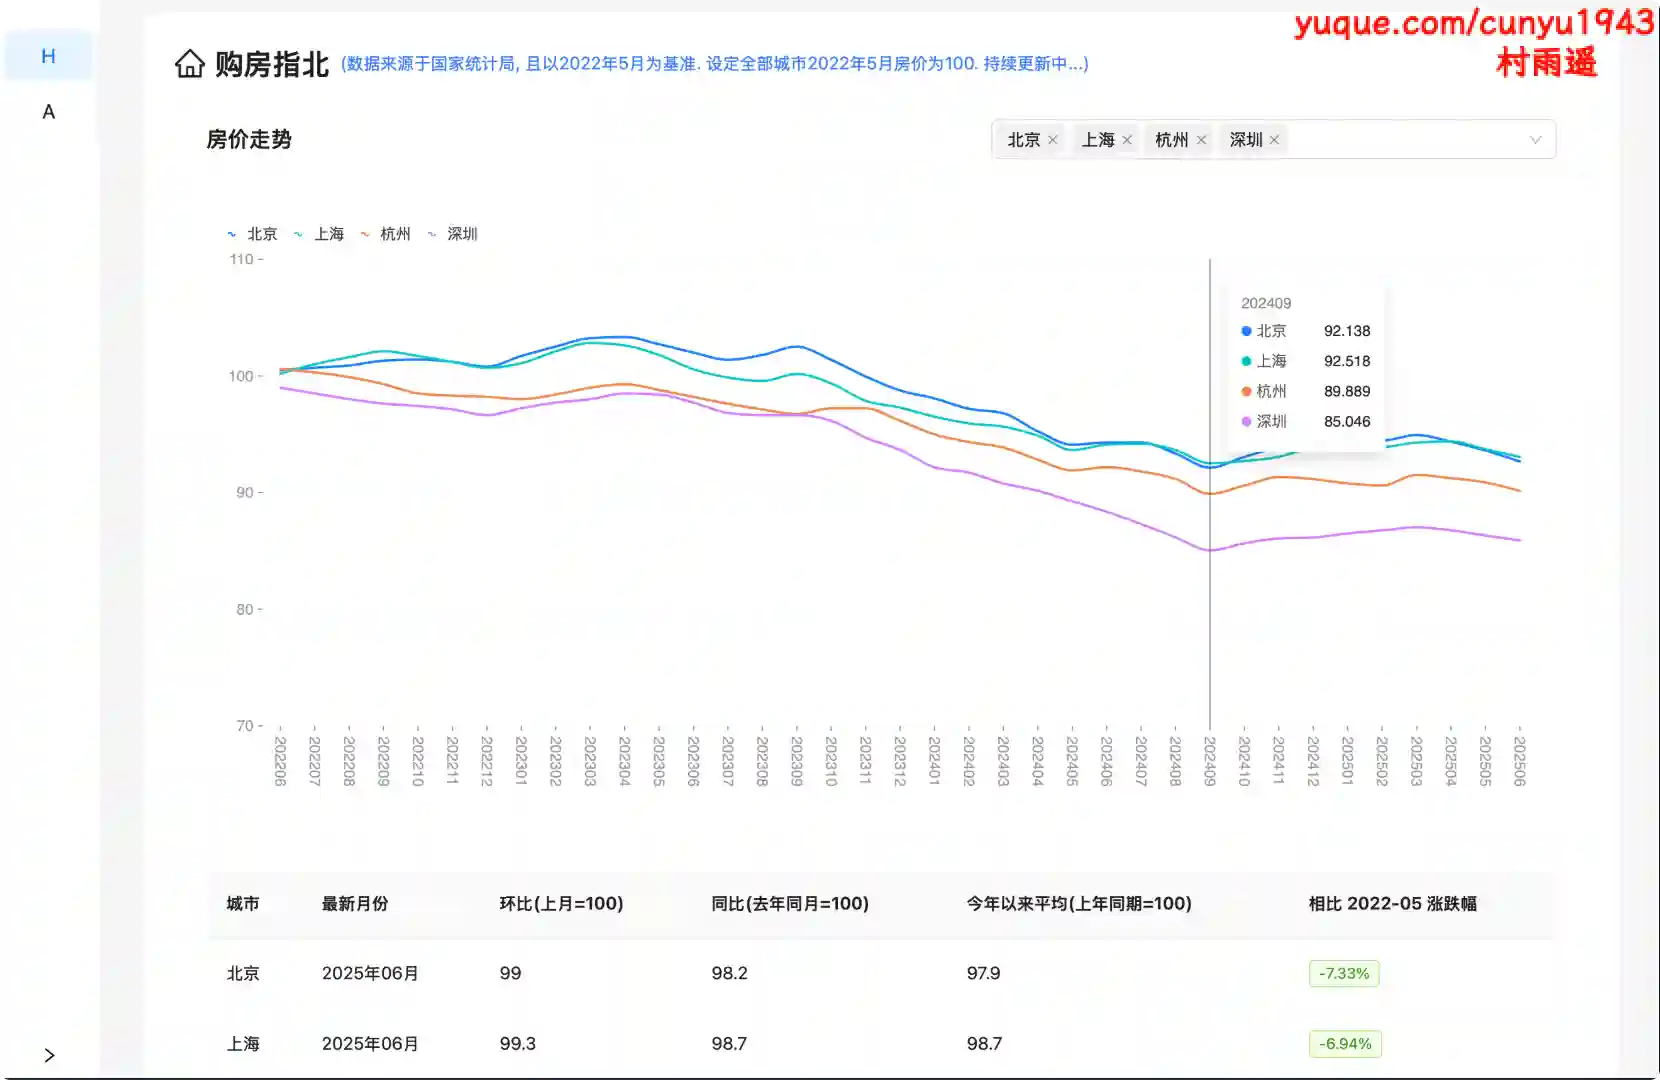Click the 110 y-axis label
The image size is (1660, 1080).
pyautogui.click(x=241, y=259)
